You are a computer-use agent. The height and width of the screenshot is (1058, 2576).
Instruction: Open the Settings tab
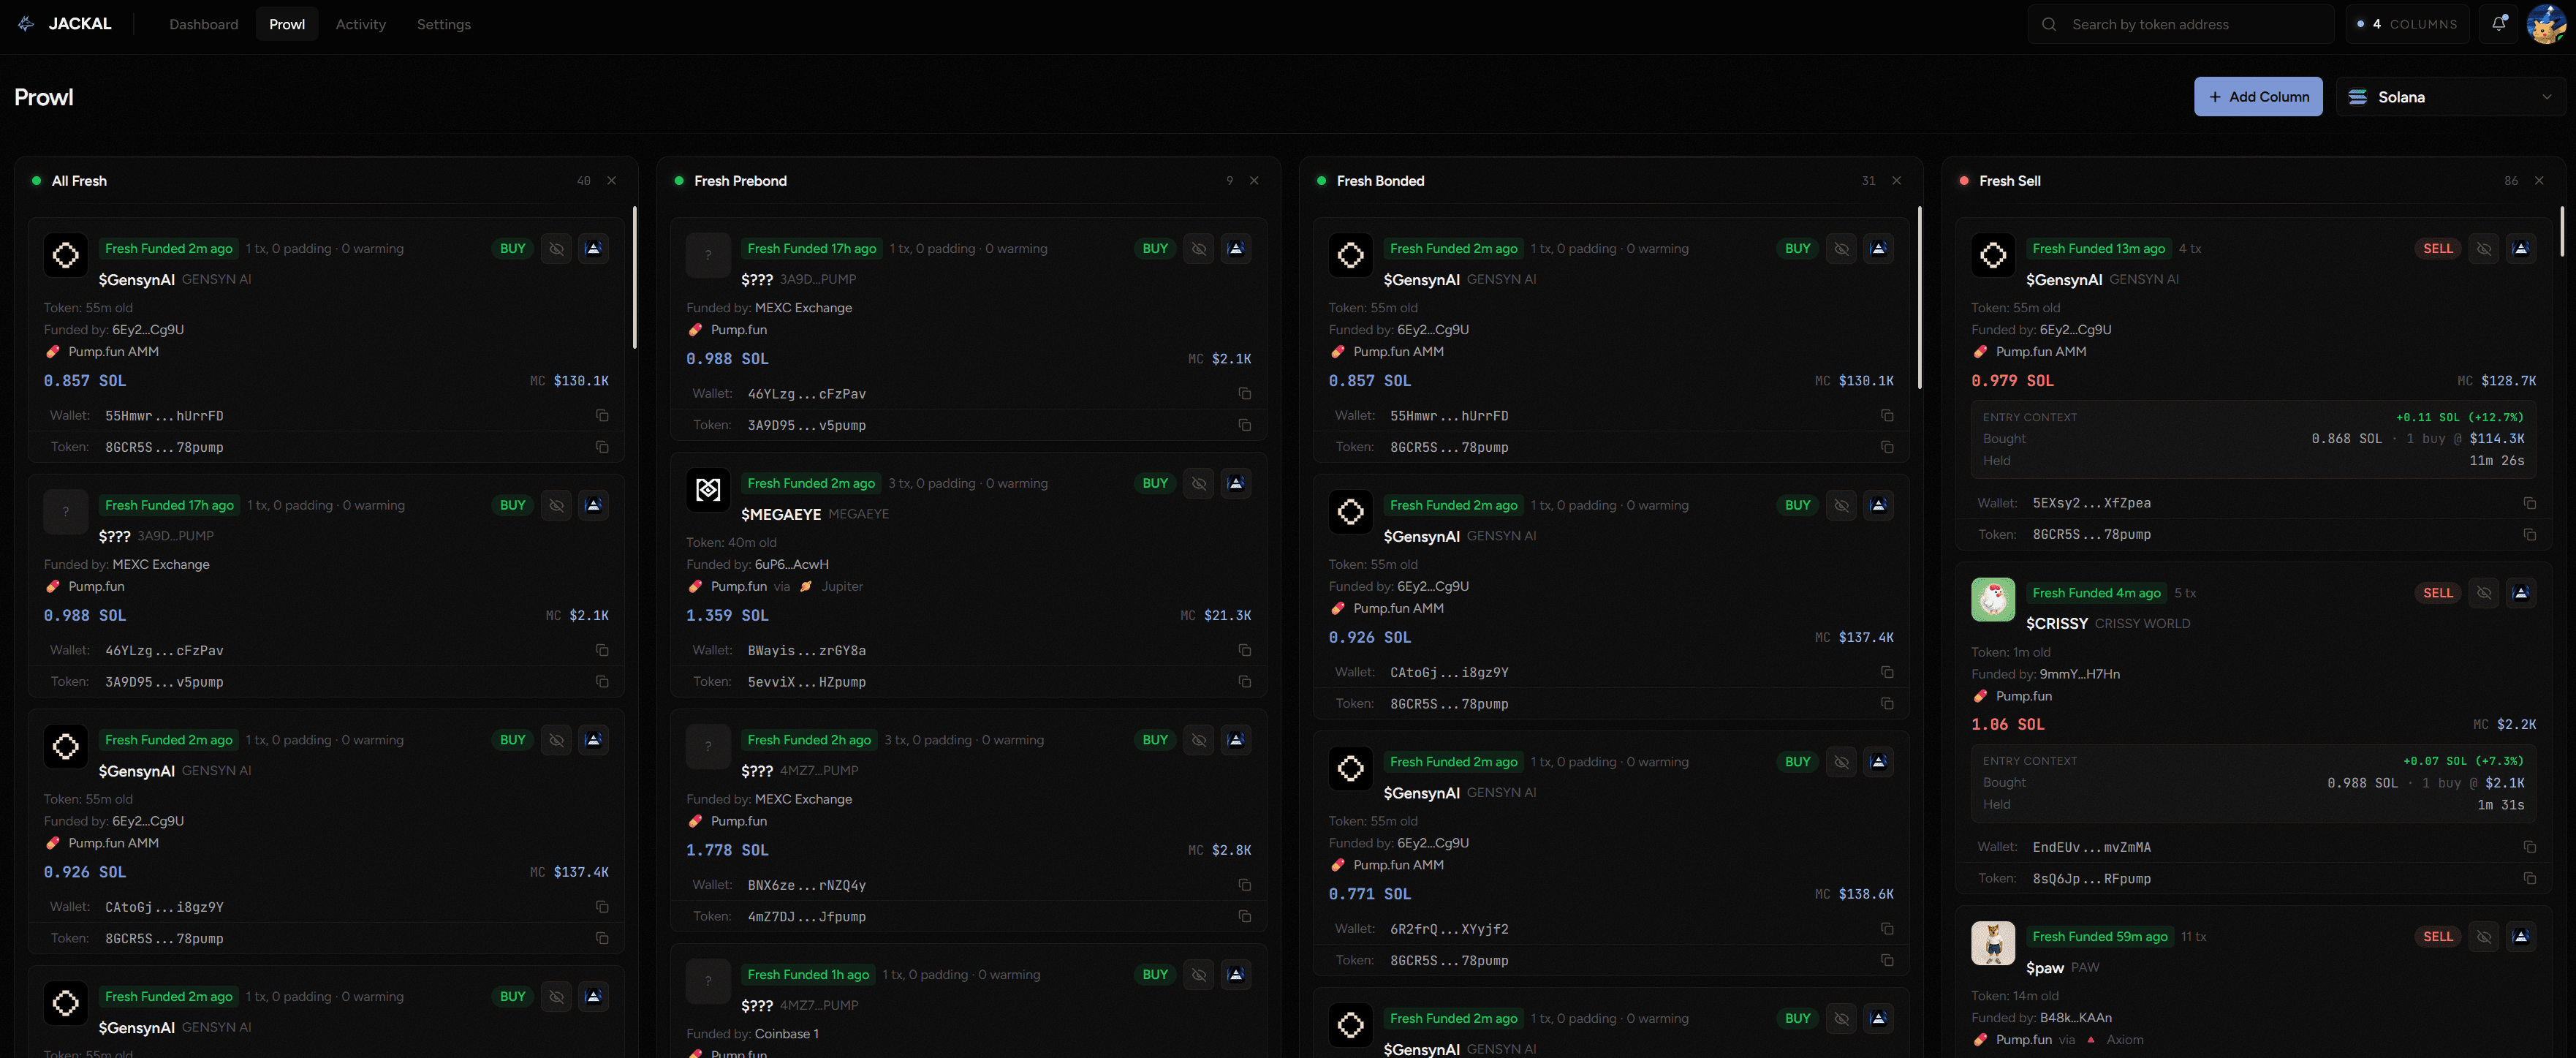[x=444, y=24]
